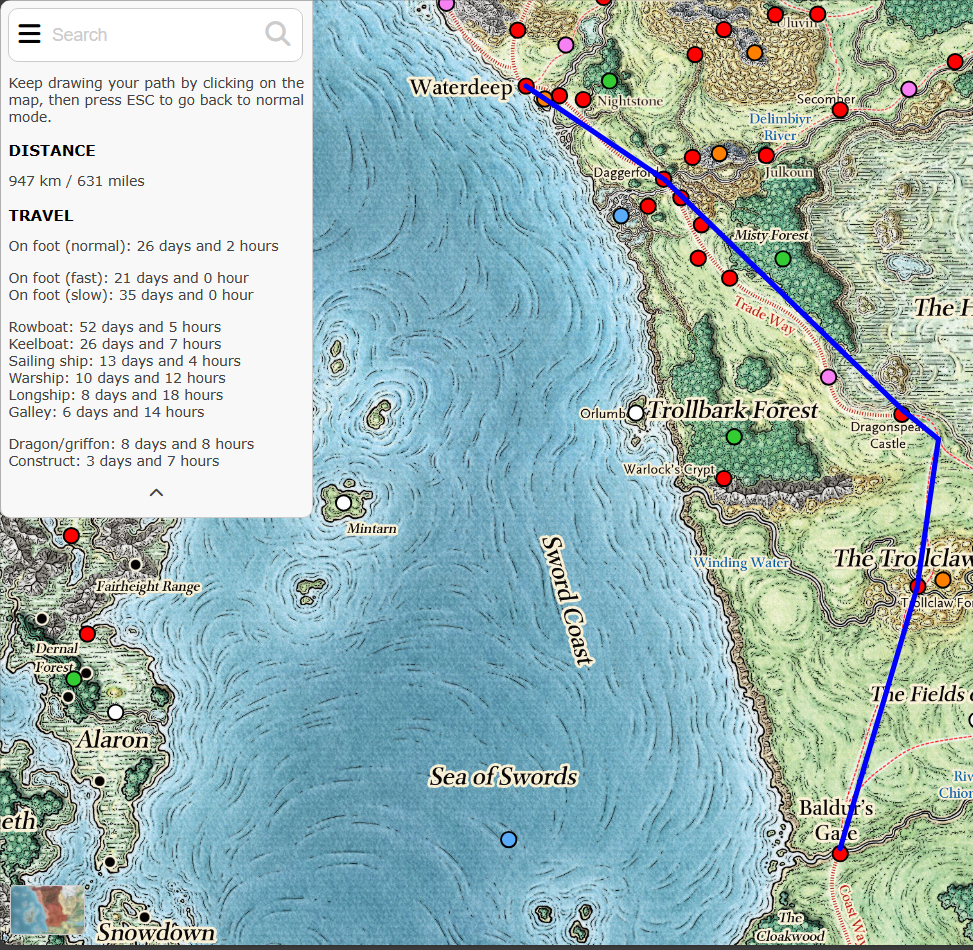Screen dimensions: 973x950
Task: Select the green marker in Misty Forest
Action: click(783, 258)
